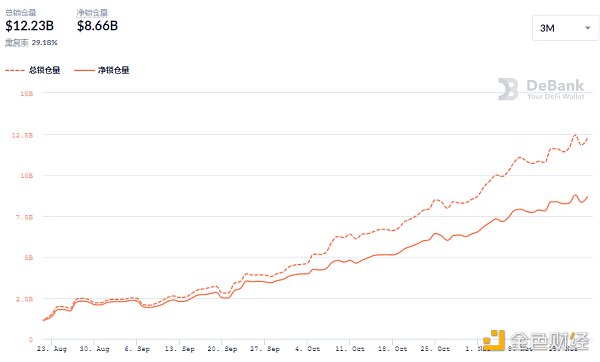Click the DeBank logo icon
This screenshot has width=600, height=362.
[508, 89]
